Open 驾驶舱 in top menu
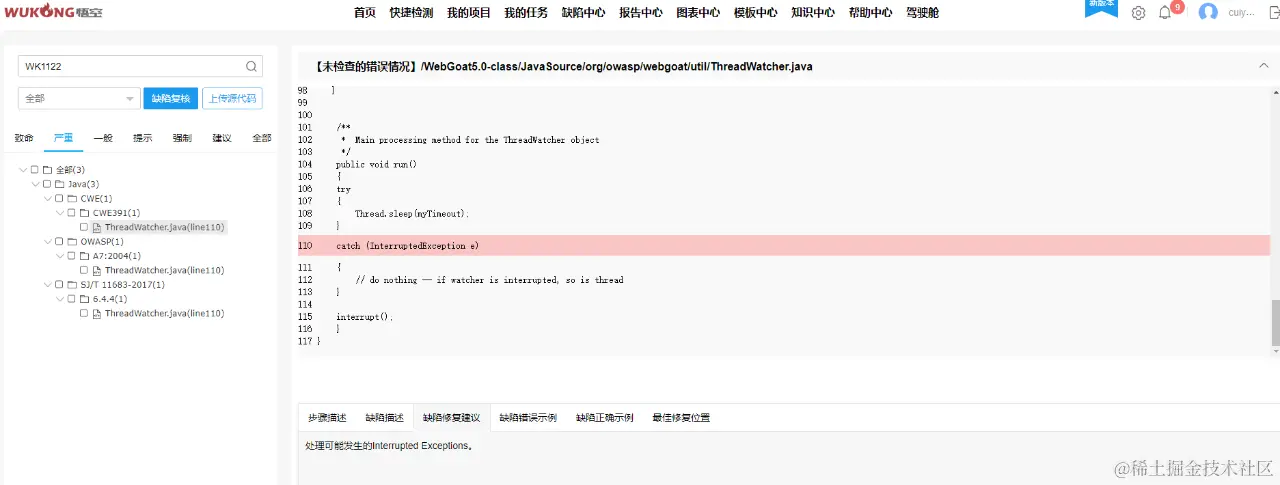 [922, 13]
